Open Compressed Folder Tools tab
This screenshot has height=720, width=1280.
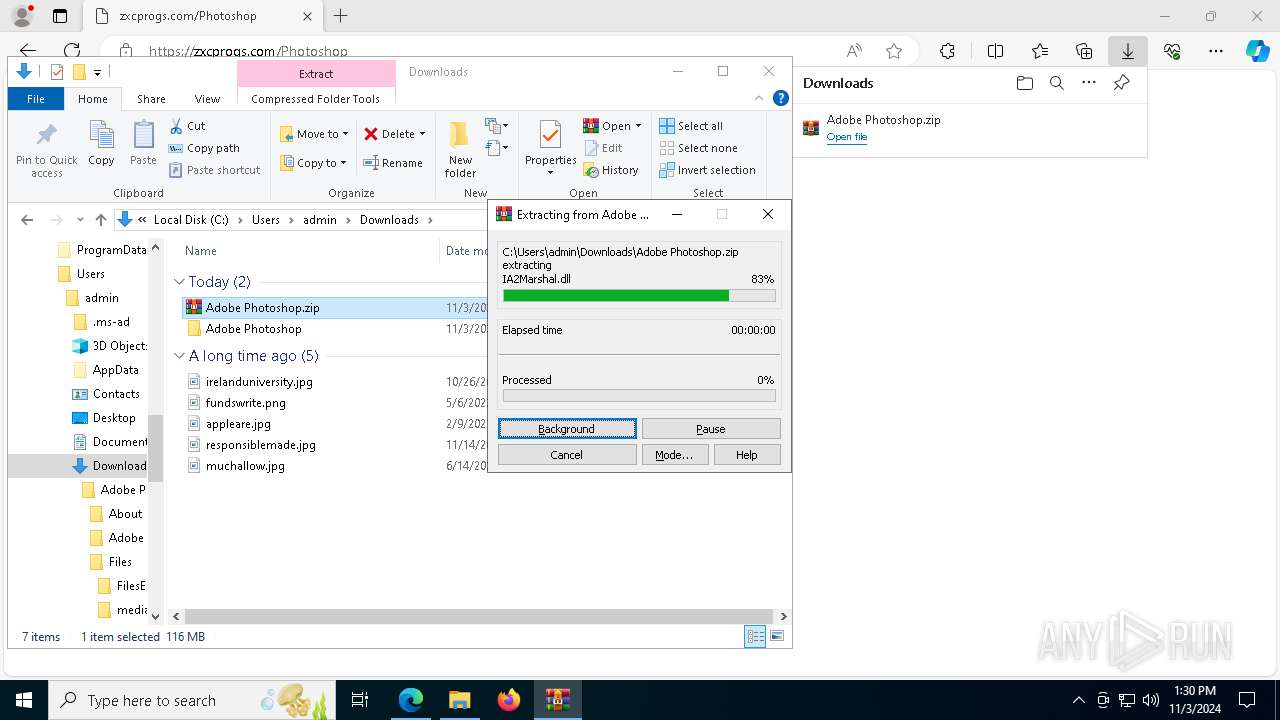pos(316,99)
